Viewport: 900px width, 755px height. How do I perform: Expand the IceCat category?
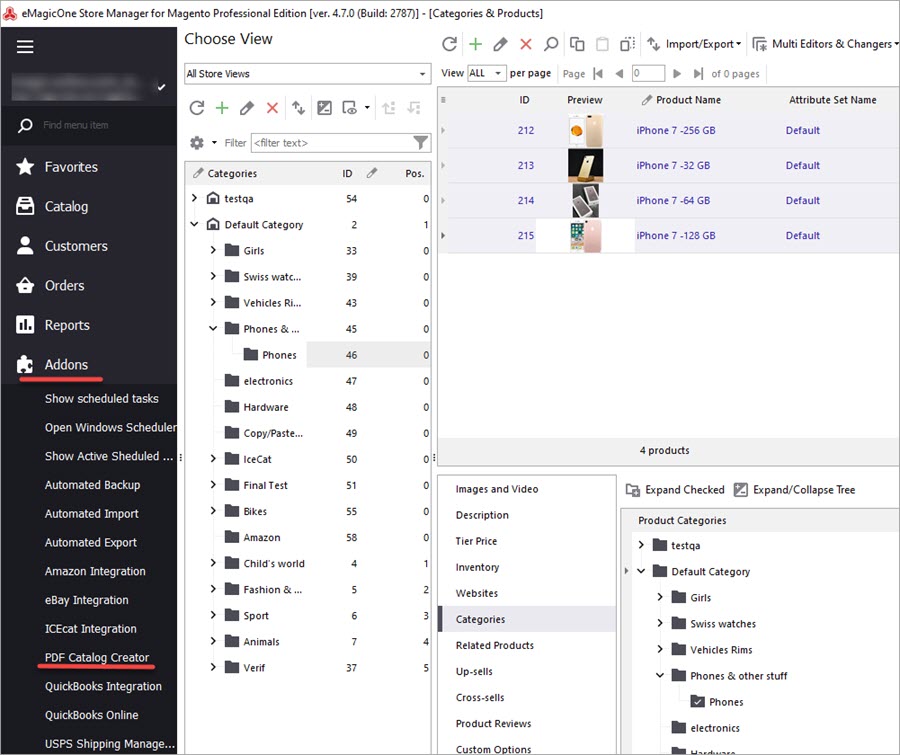[213, 459]
